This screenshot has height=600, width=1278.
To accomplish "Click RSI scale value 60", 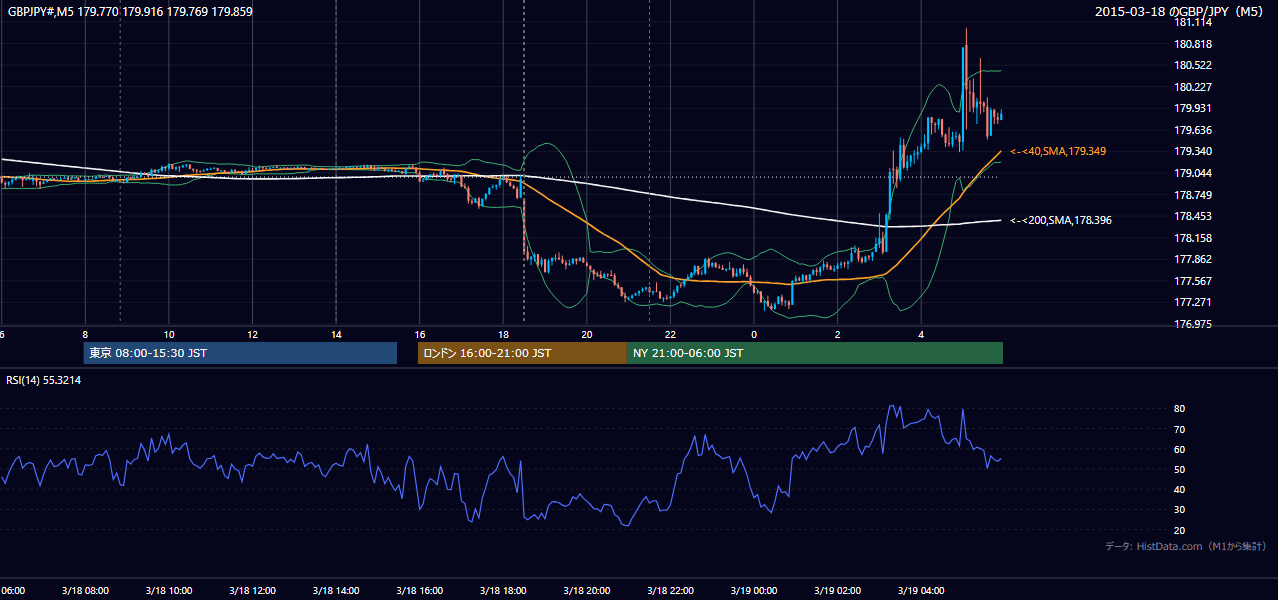I will (x=1180, y=449).
